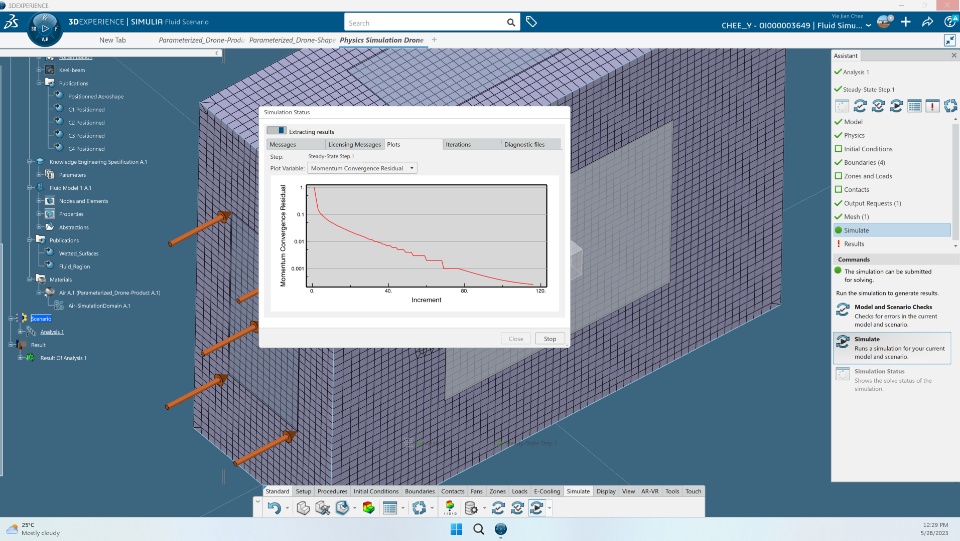Collapse the Fluid Model 1 A.1 tree node

pos(30,188)
